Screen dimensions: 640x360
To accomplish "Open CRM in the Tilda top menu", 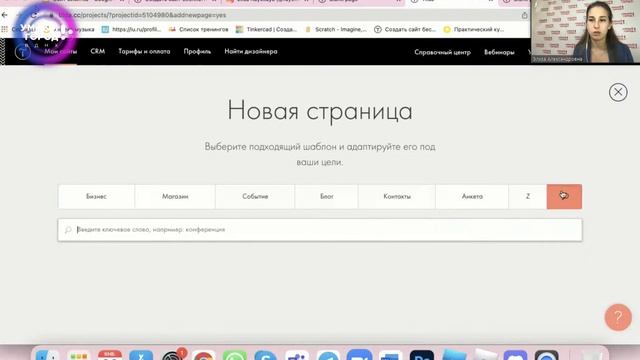I will (98, 51).
